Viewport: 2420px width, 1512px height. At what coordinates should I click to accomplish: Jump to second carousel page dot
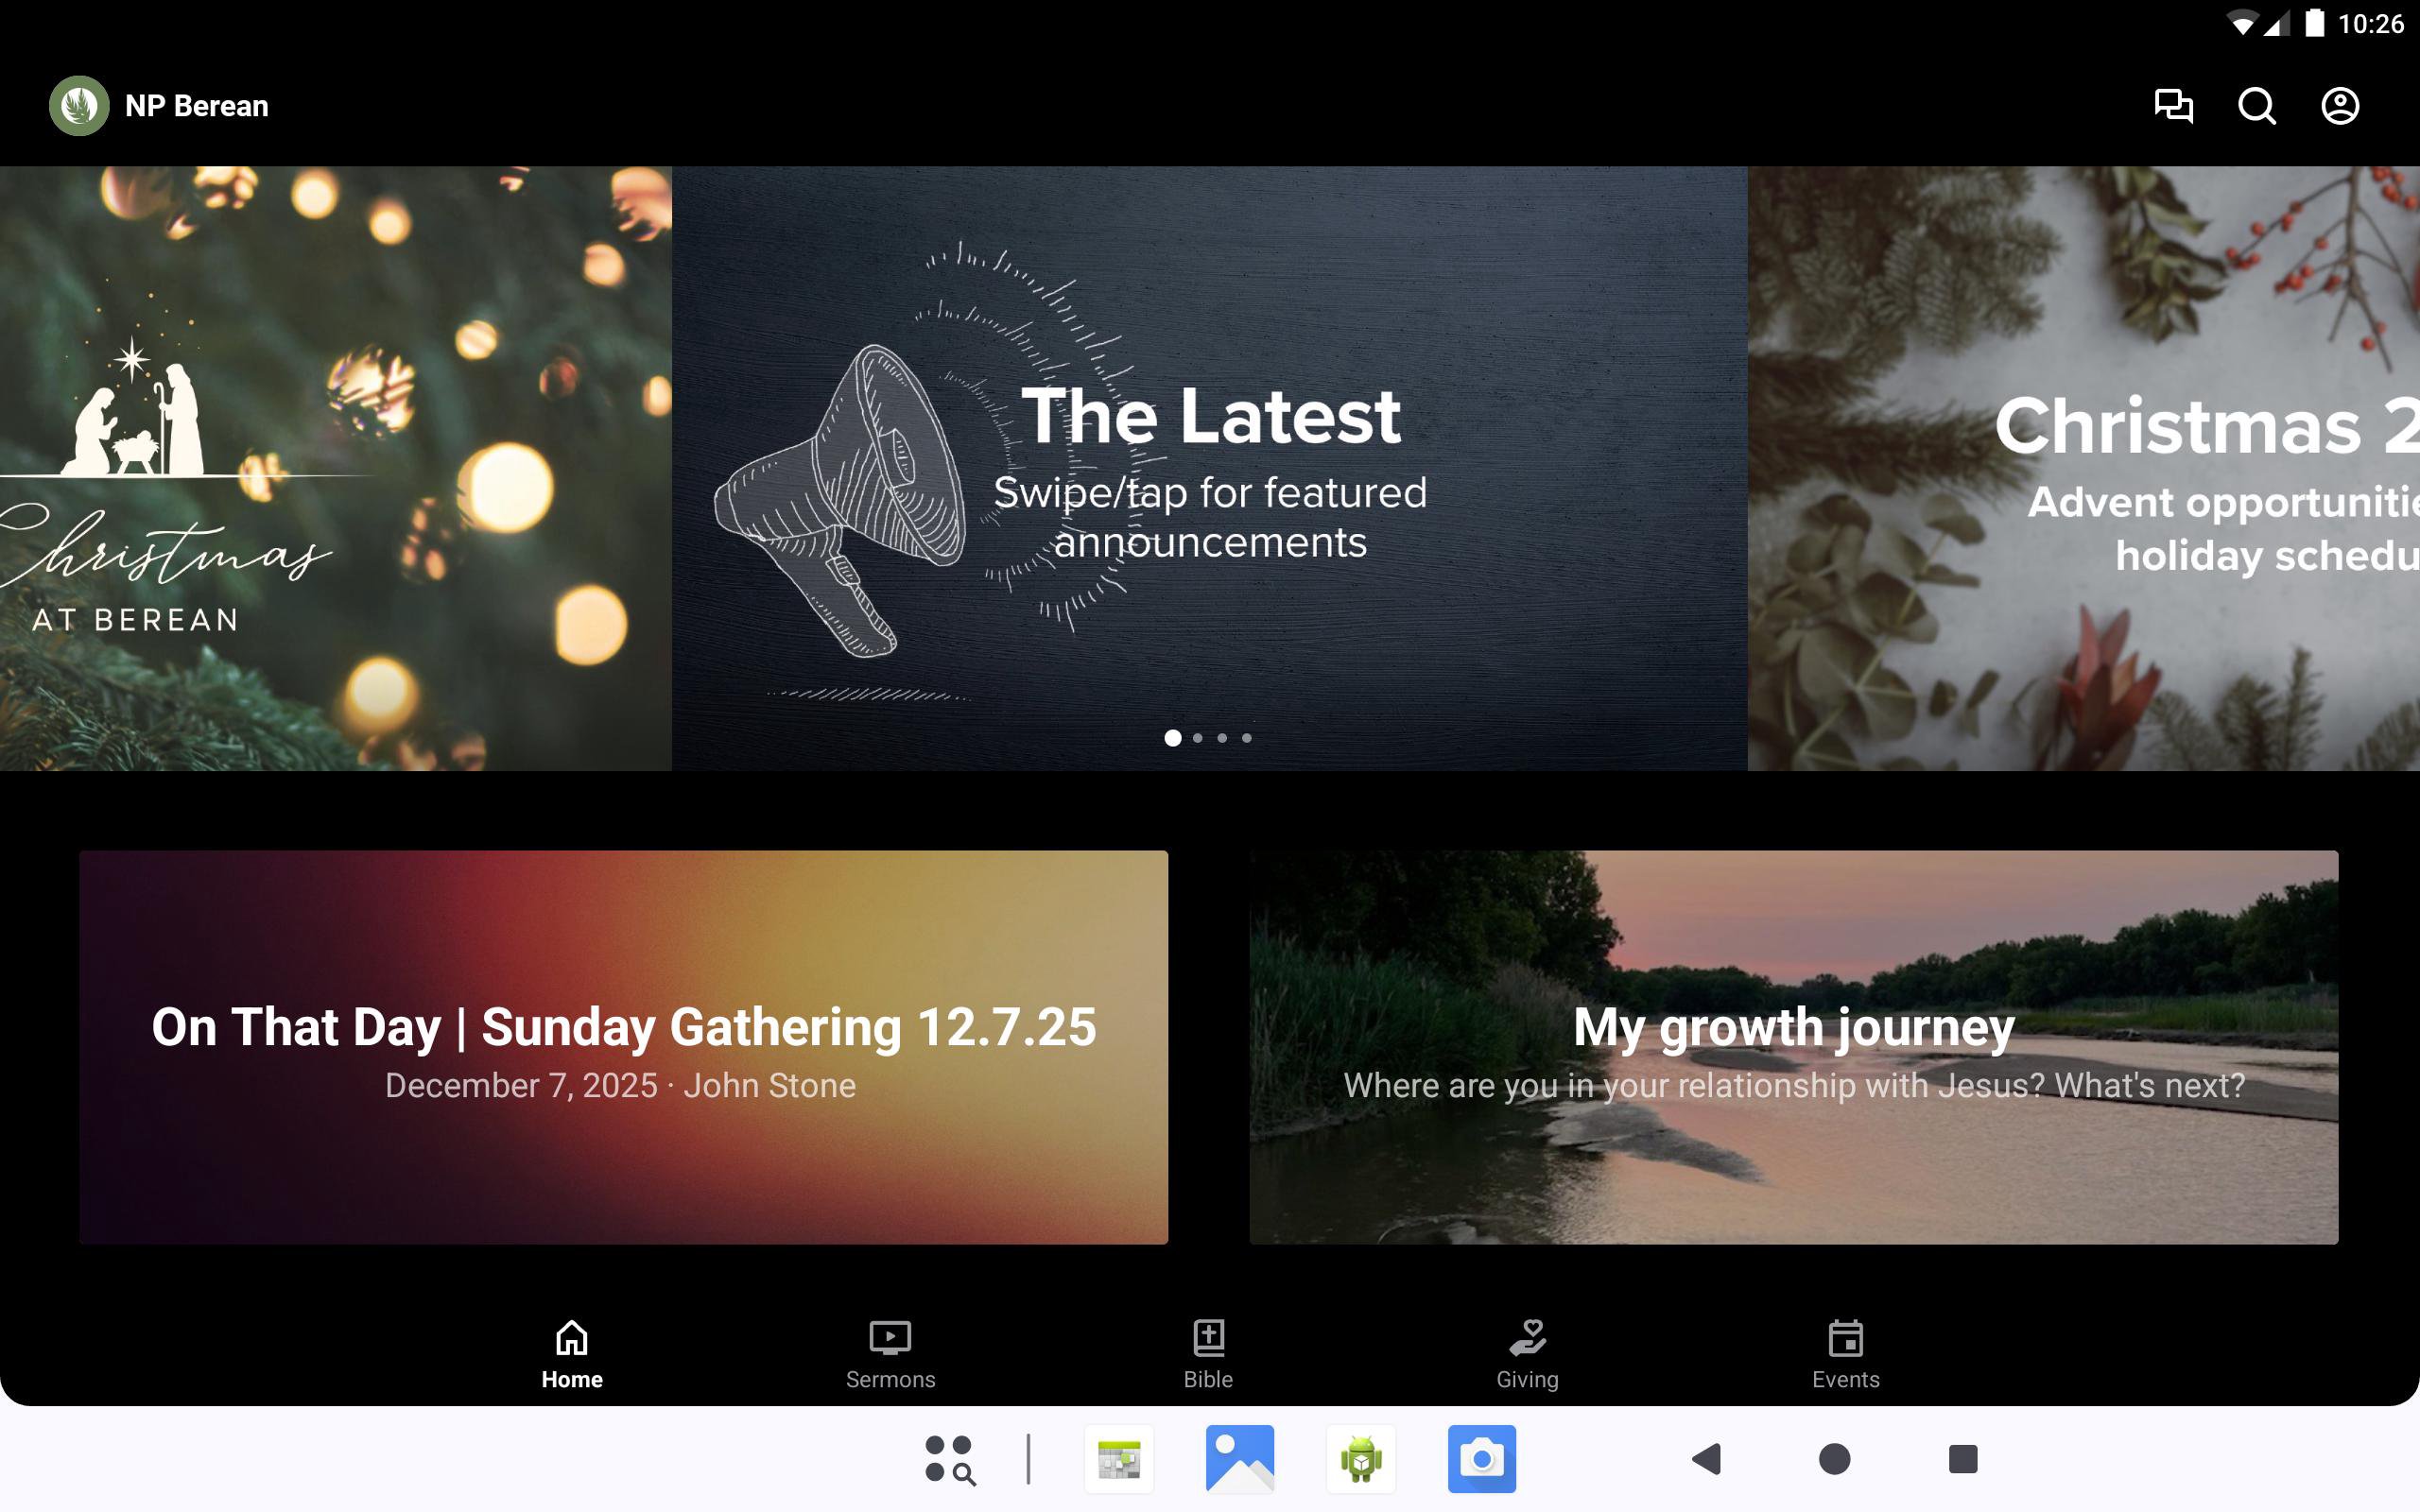[1197, 738]
